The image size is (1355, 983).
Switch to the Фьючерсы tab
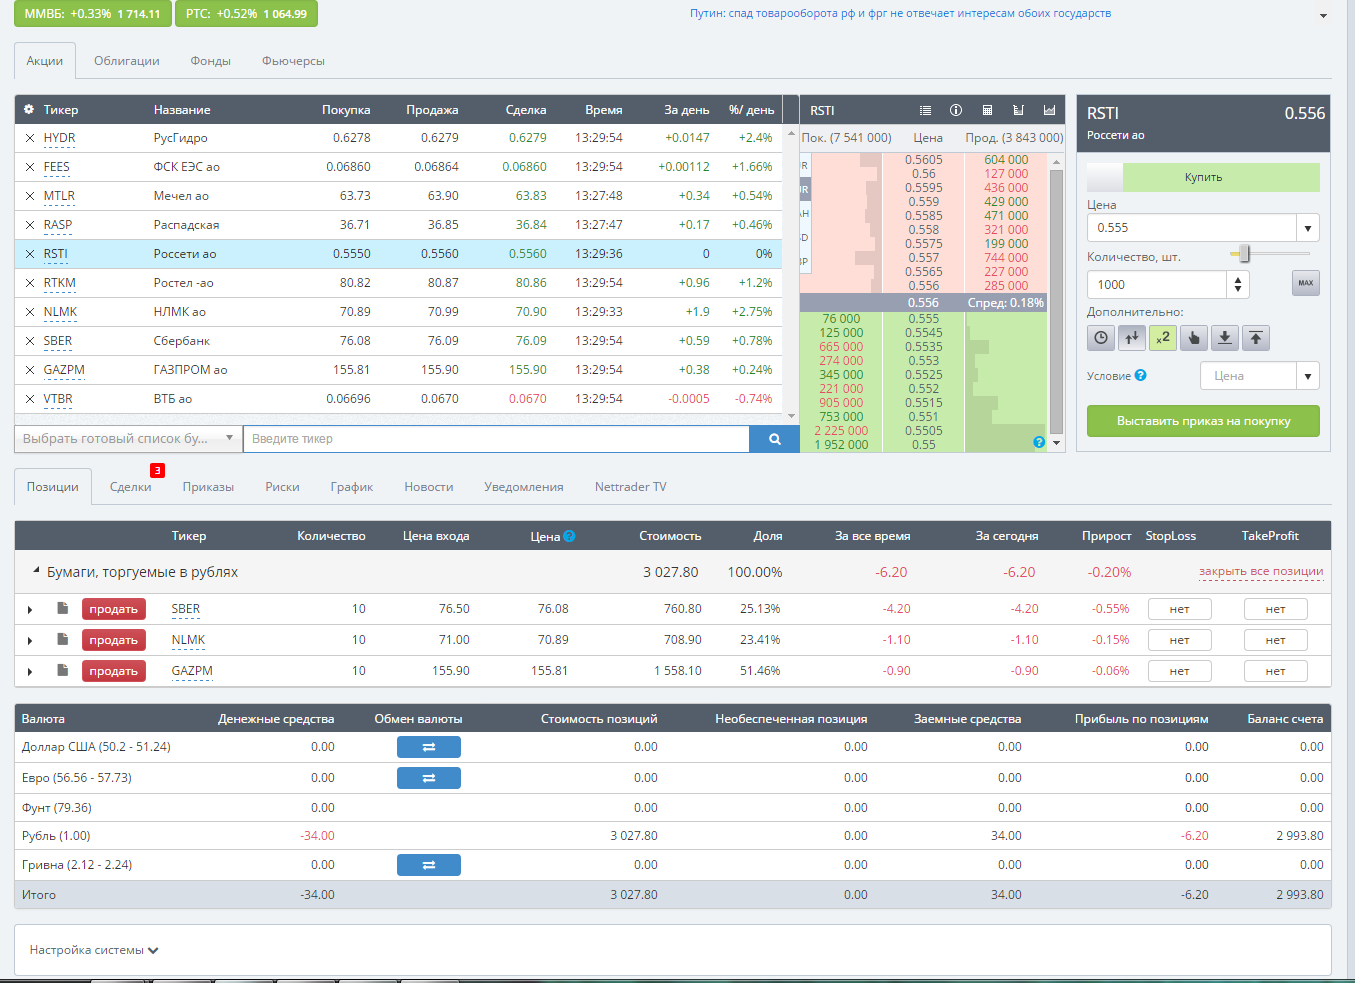tap(293, 61)
